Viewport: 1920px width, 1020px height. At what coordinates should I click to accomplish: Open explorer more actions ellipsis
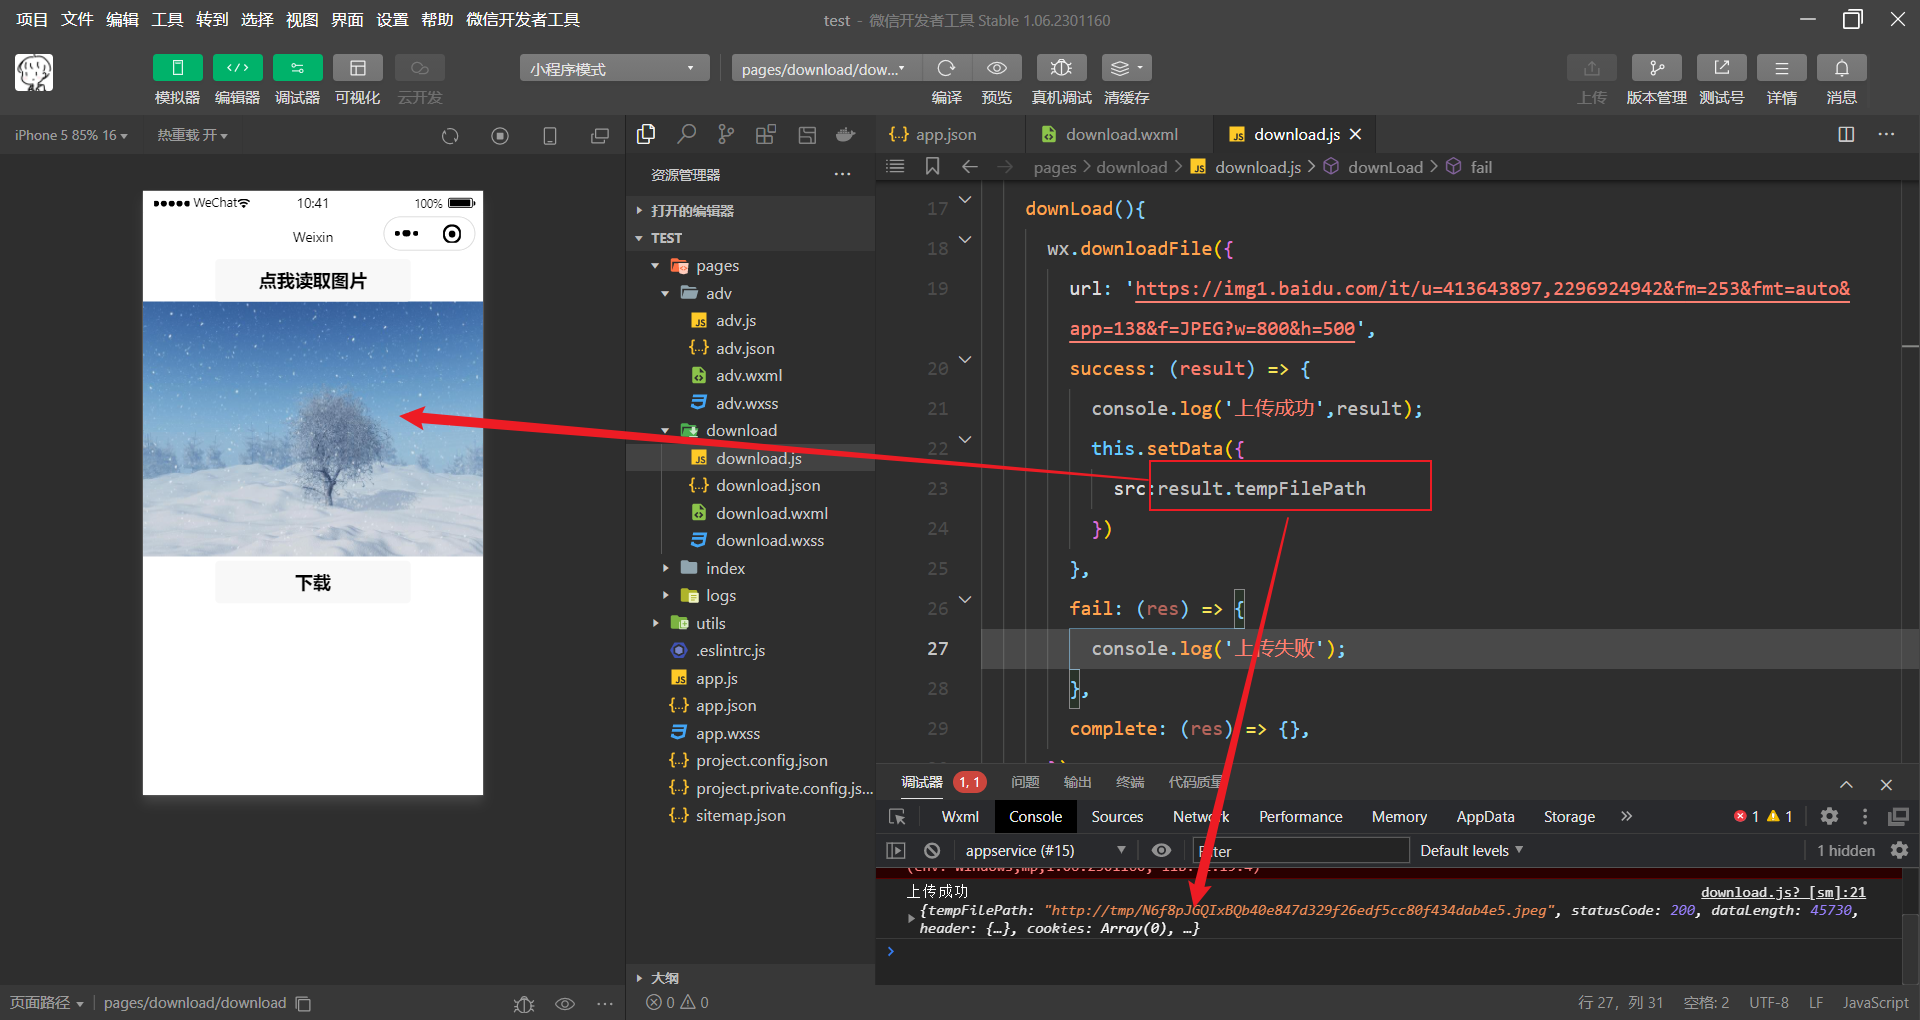[843, 175]
